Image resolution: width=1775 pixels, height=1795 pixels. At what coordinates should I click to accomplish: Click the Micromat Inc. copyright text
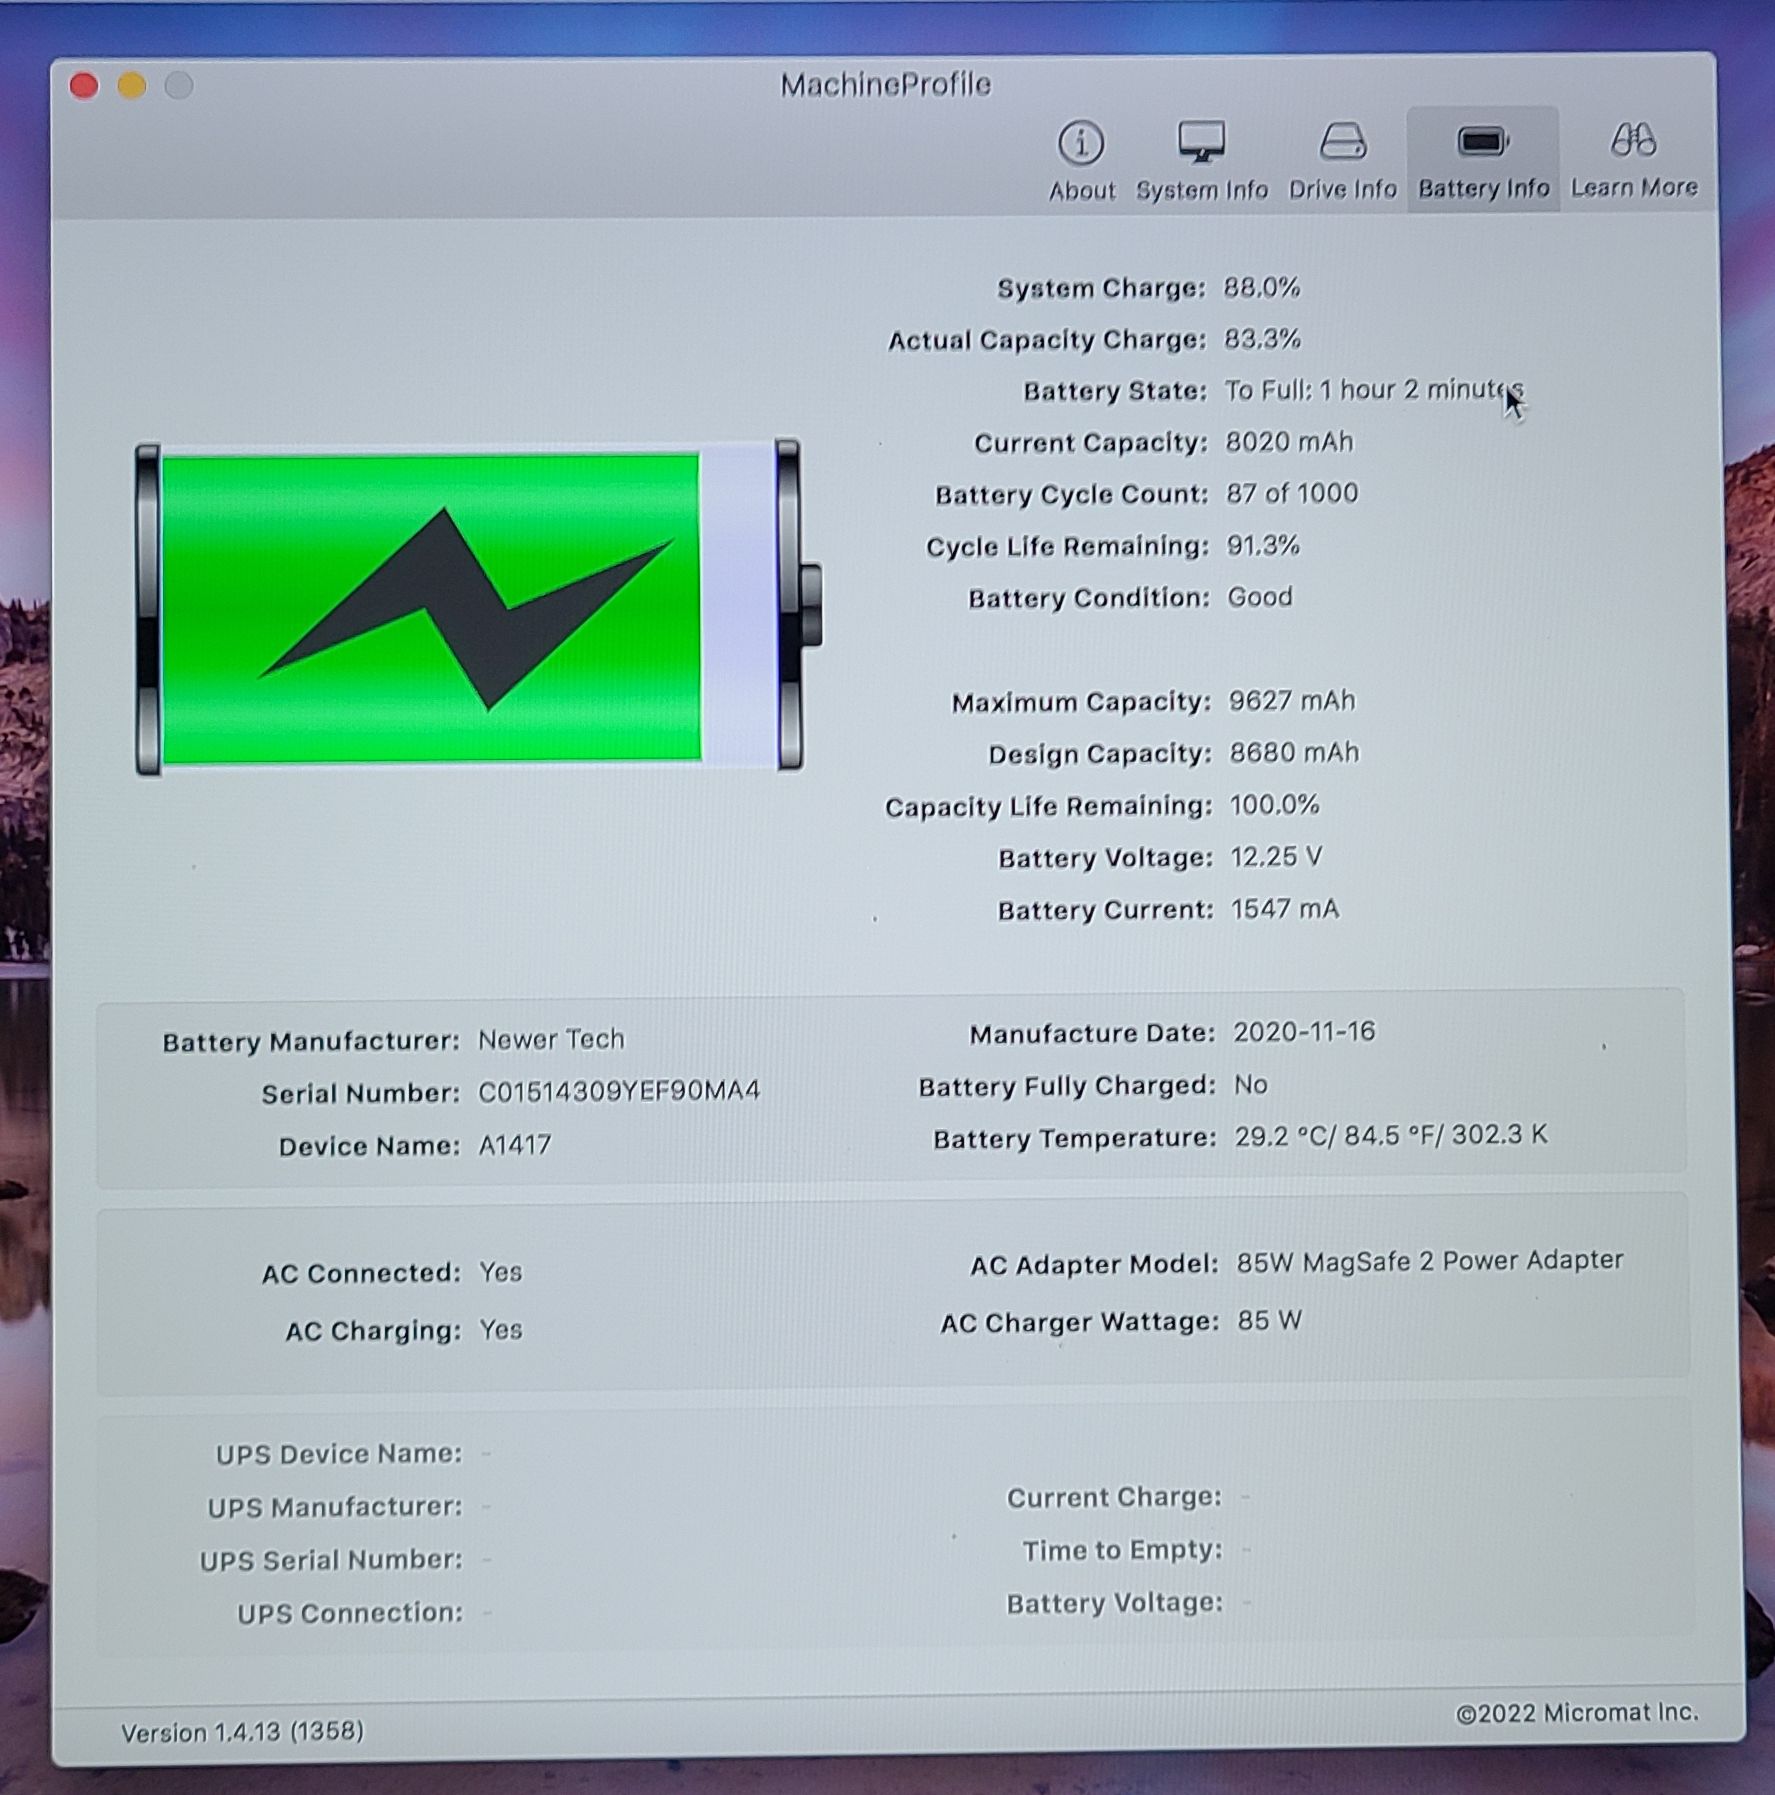point(1576,1713)
